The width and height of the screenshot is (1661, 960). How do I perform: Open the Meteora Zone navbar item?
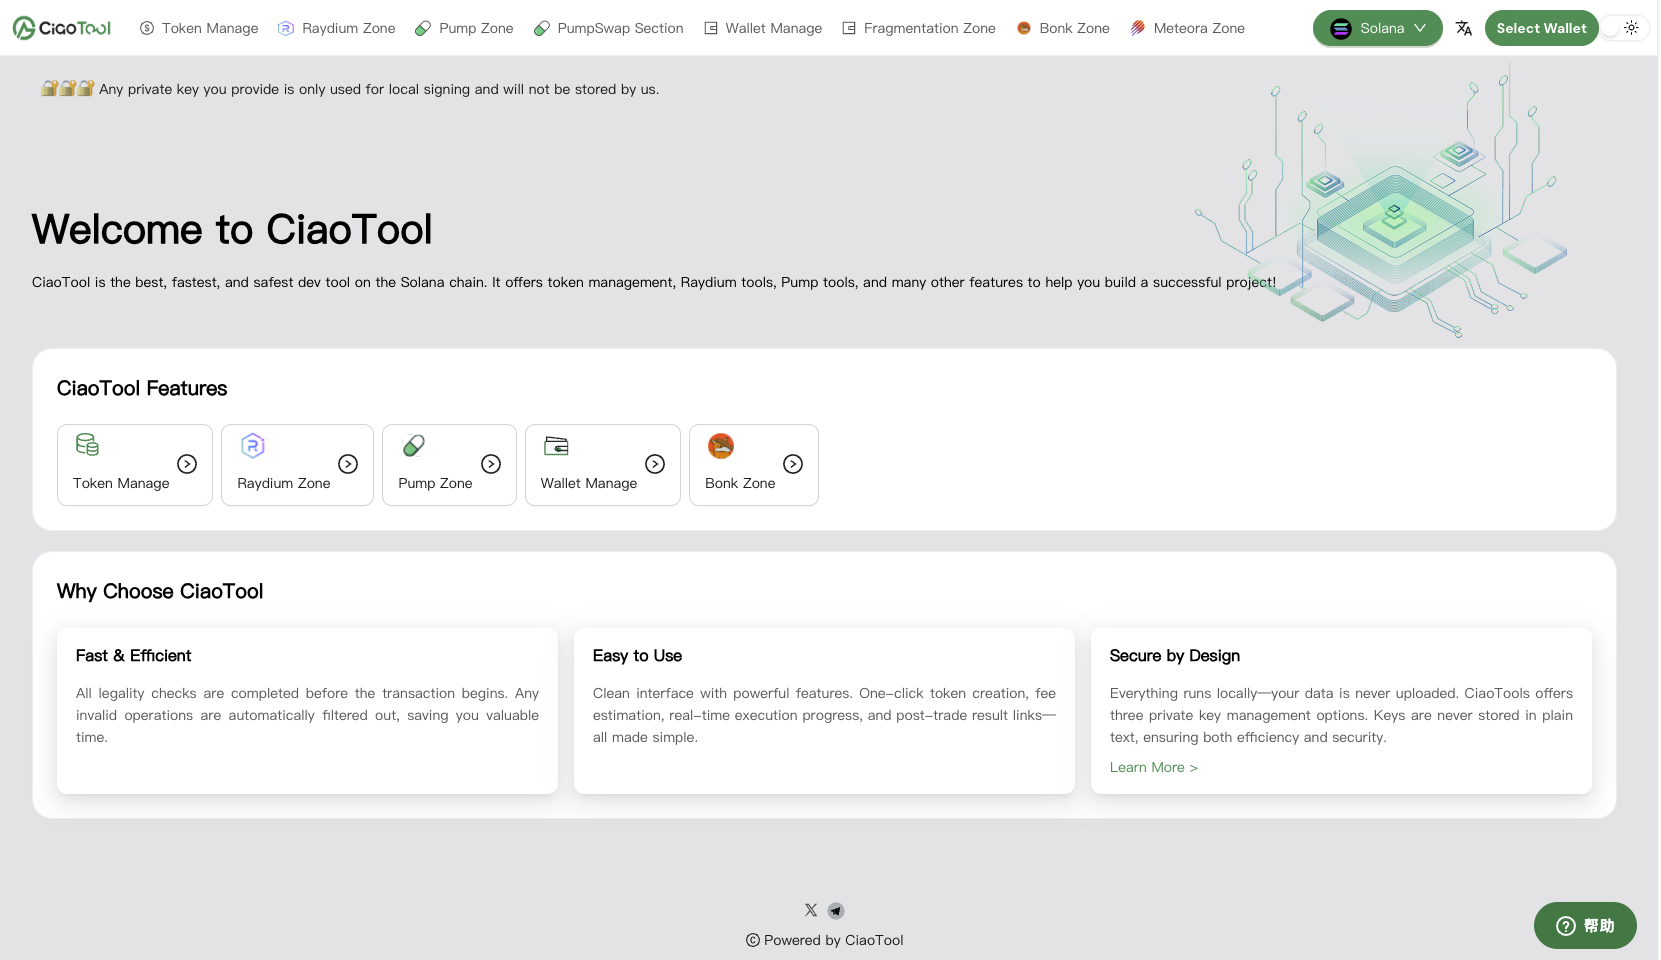[1187, 28]
